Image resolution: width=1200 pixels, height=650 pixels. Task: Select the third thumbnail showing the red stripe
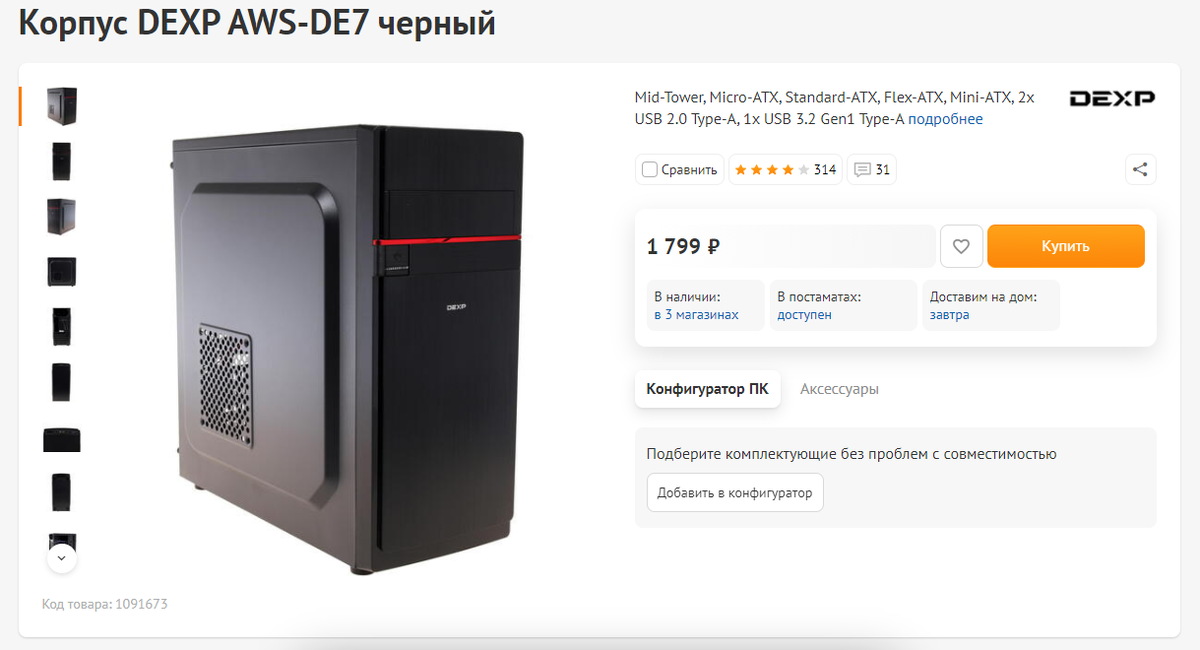pos(62,216)
